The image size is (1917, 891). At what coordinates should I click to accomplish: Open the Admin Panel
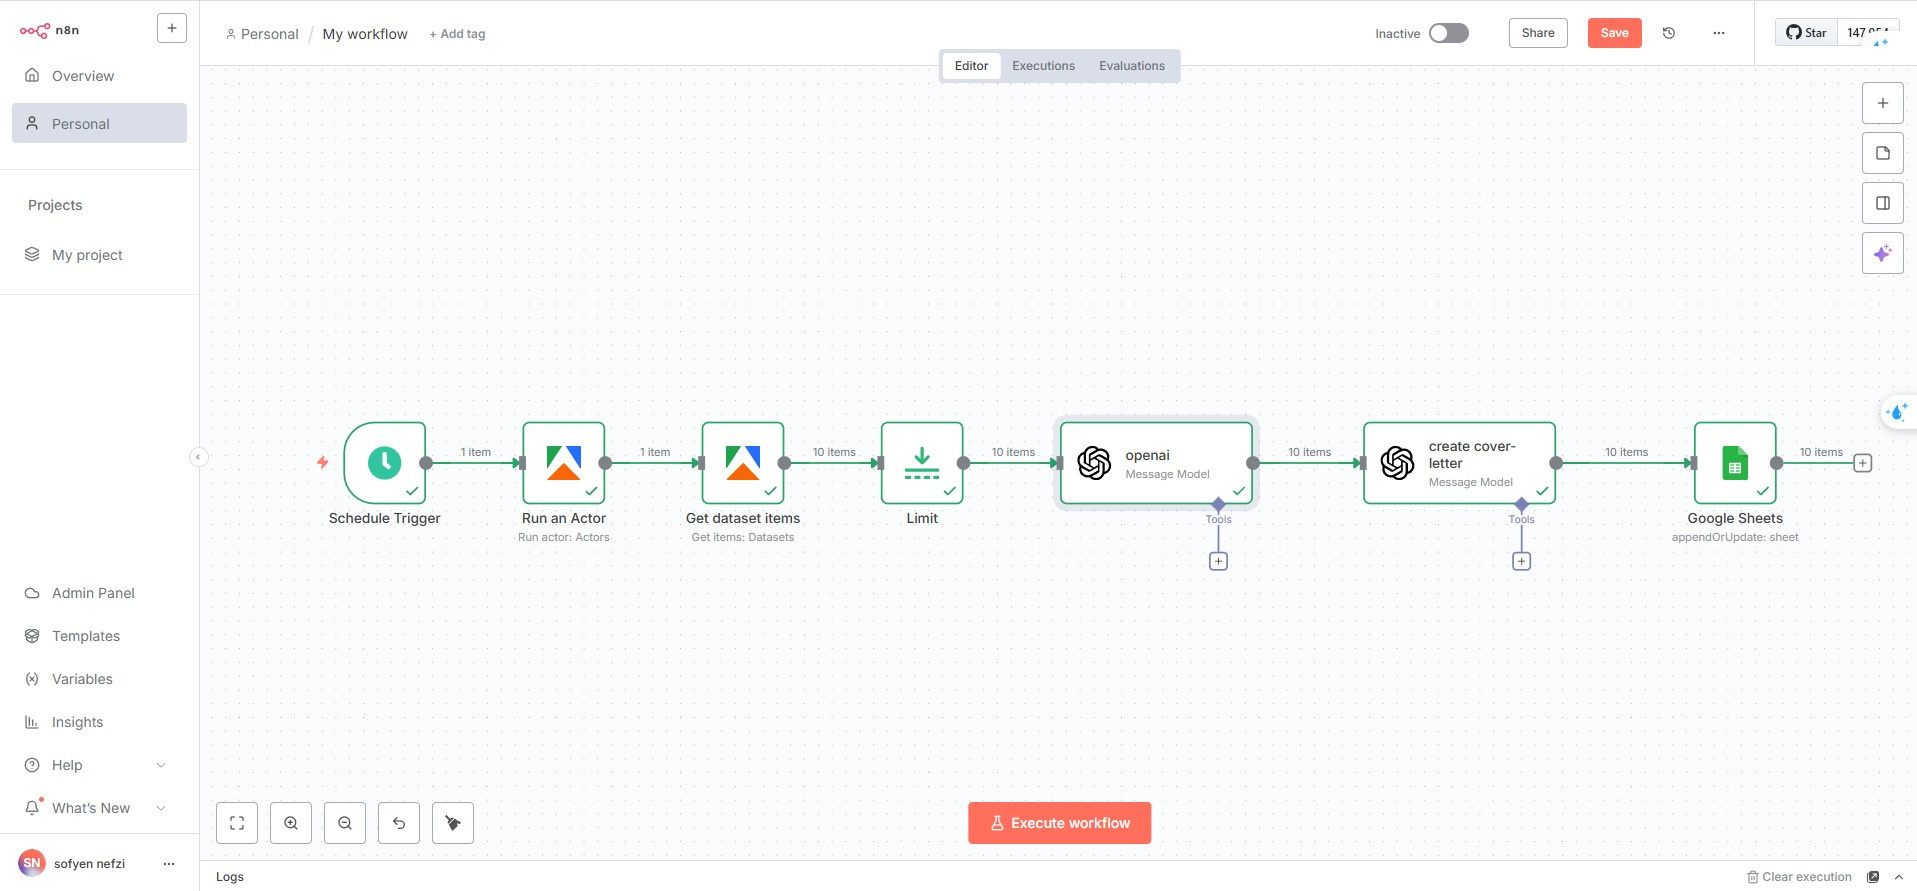pos(99,593)
